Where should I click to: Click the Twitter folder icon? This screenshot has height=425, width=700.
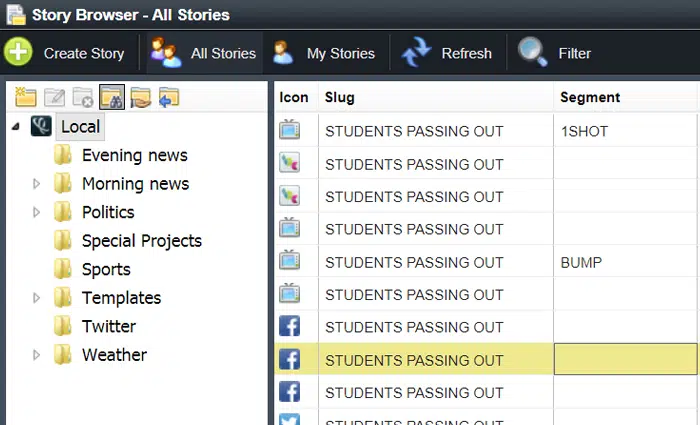coord(62,326)
